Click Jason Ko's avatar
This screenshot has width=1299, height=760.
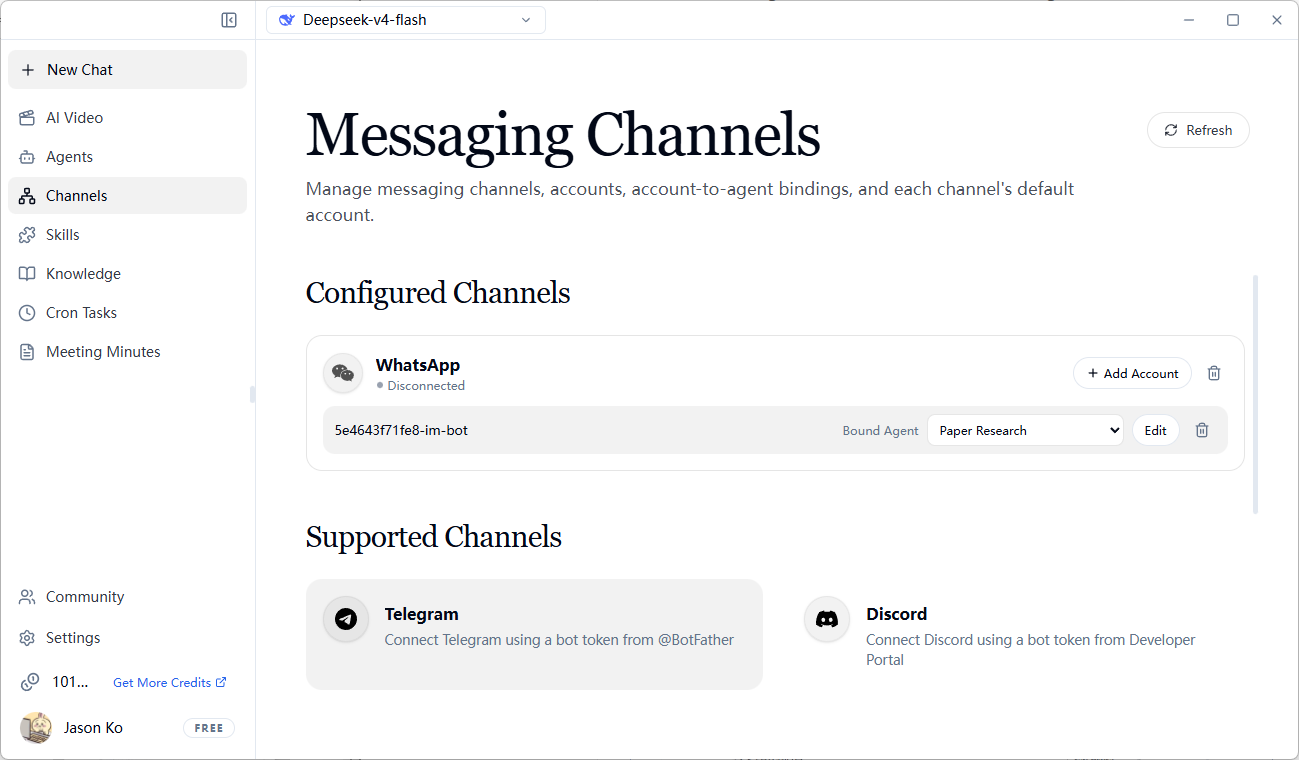click(x=36, y=728)
